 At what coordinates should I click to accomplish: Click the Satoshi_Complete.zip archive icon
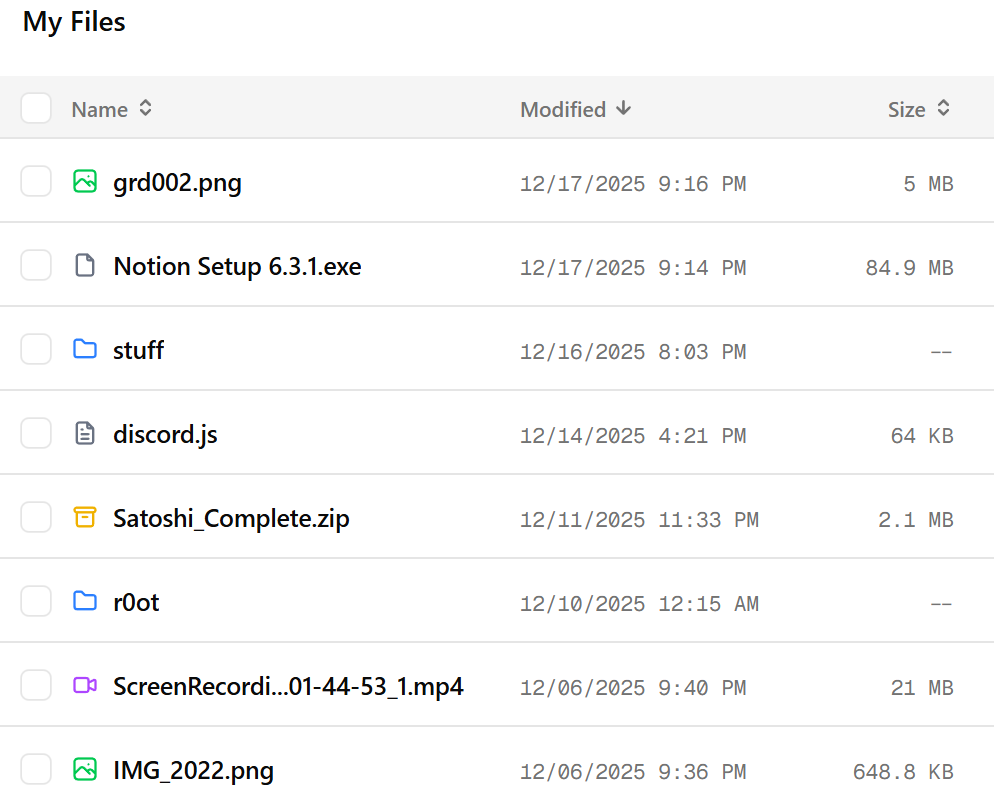pyautogui.click(x=85, y=518)
